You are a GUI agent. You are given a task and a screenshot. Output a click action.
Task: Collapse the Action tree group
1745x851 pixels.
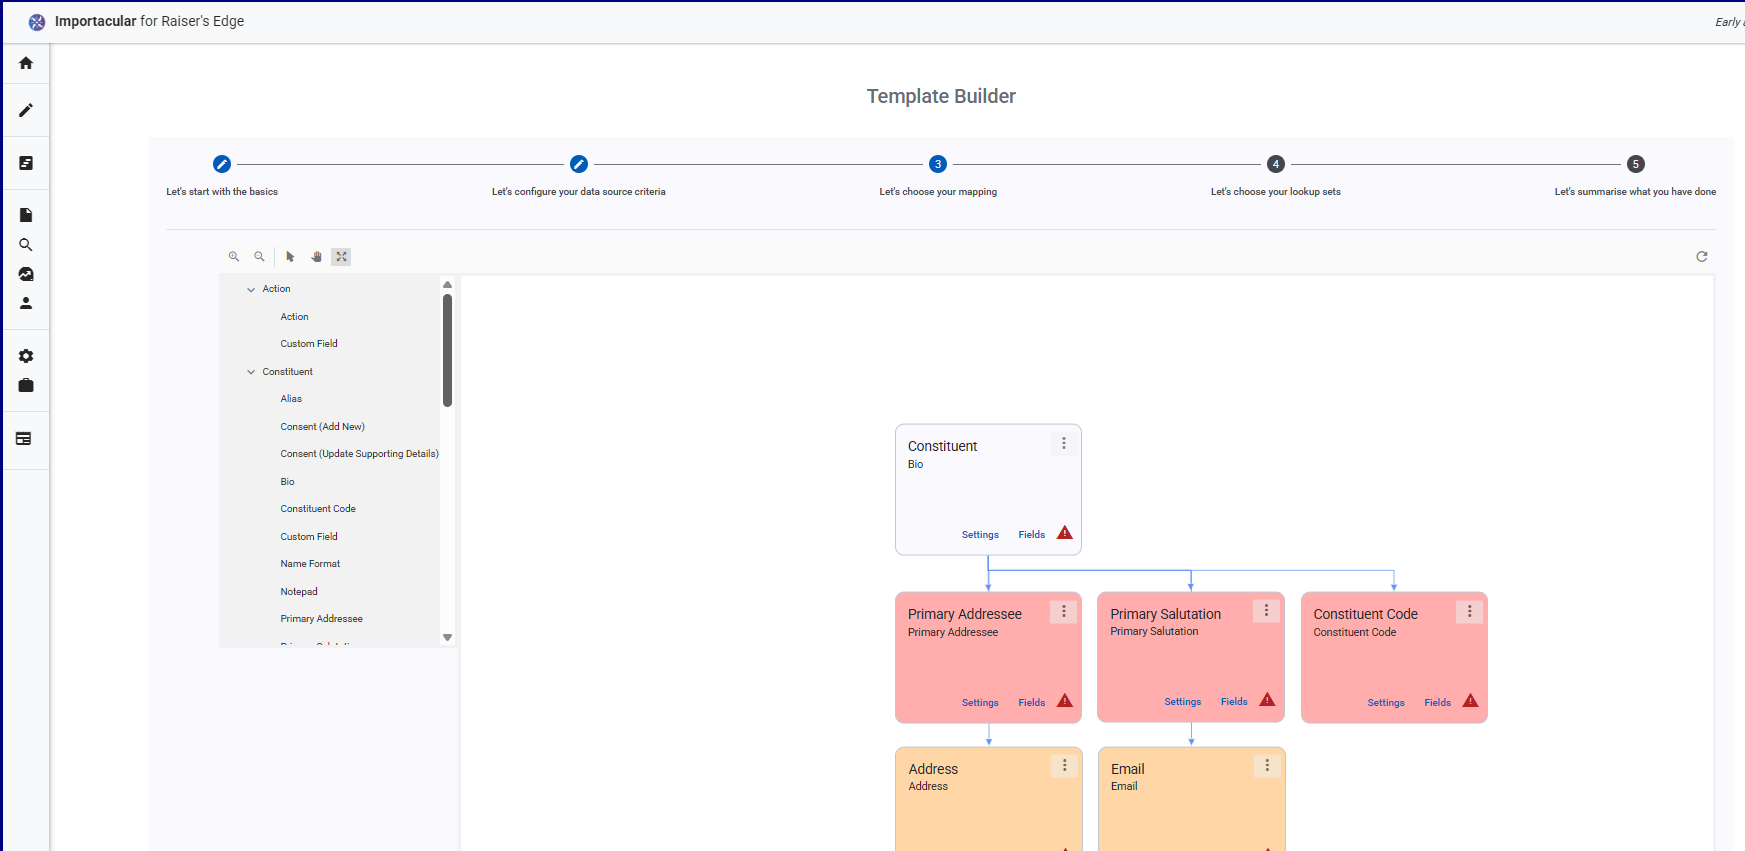click(251, 289)
